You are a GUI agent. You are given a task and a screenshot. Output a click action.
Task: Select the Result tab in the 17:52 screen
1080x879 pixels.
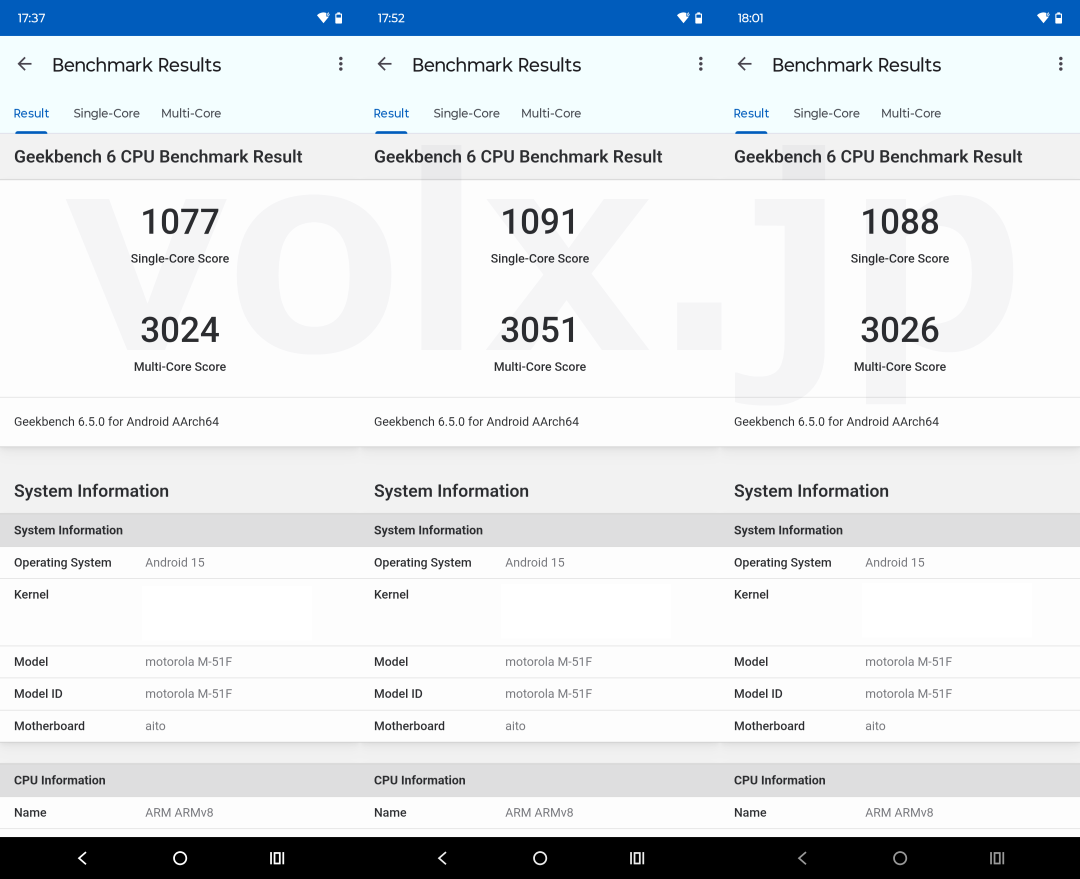[x=391, y=113]
